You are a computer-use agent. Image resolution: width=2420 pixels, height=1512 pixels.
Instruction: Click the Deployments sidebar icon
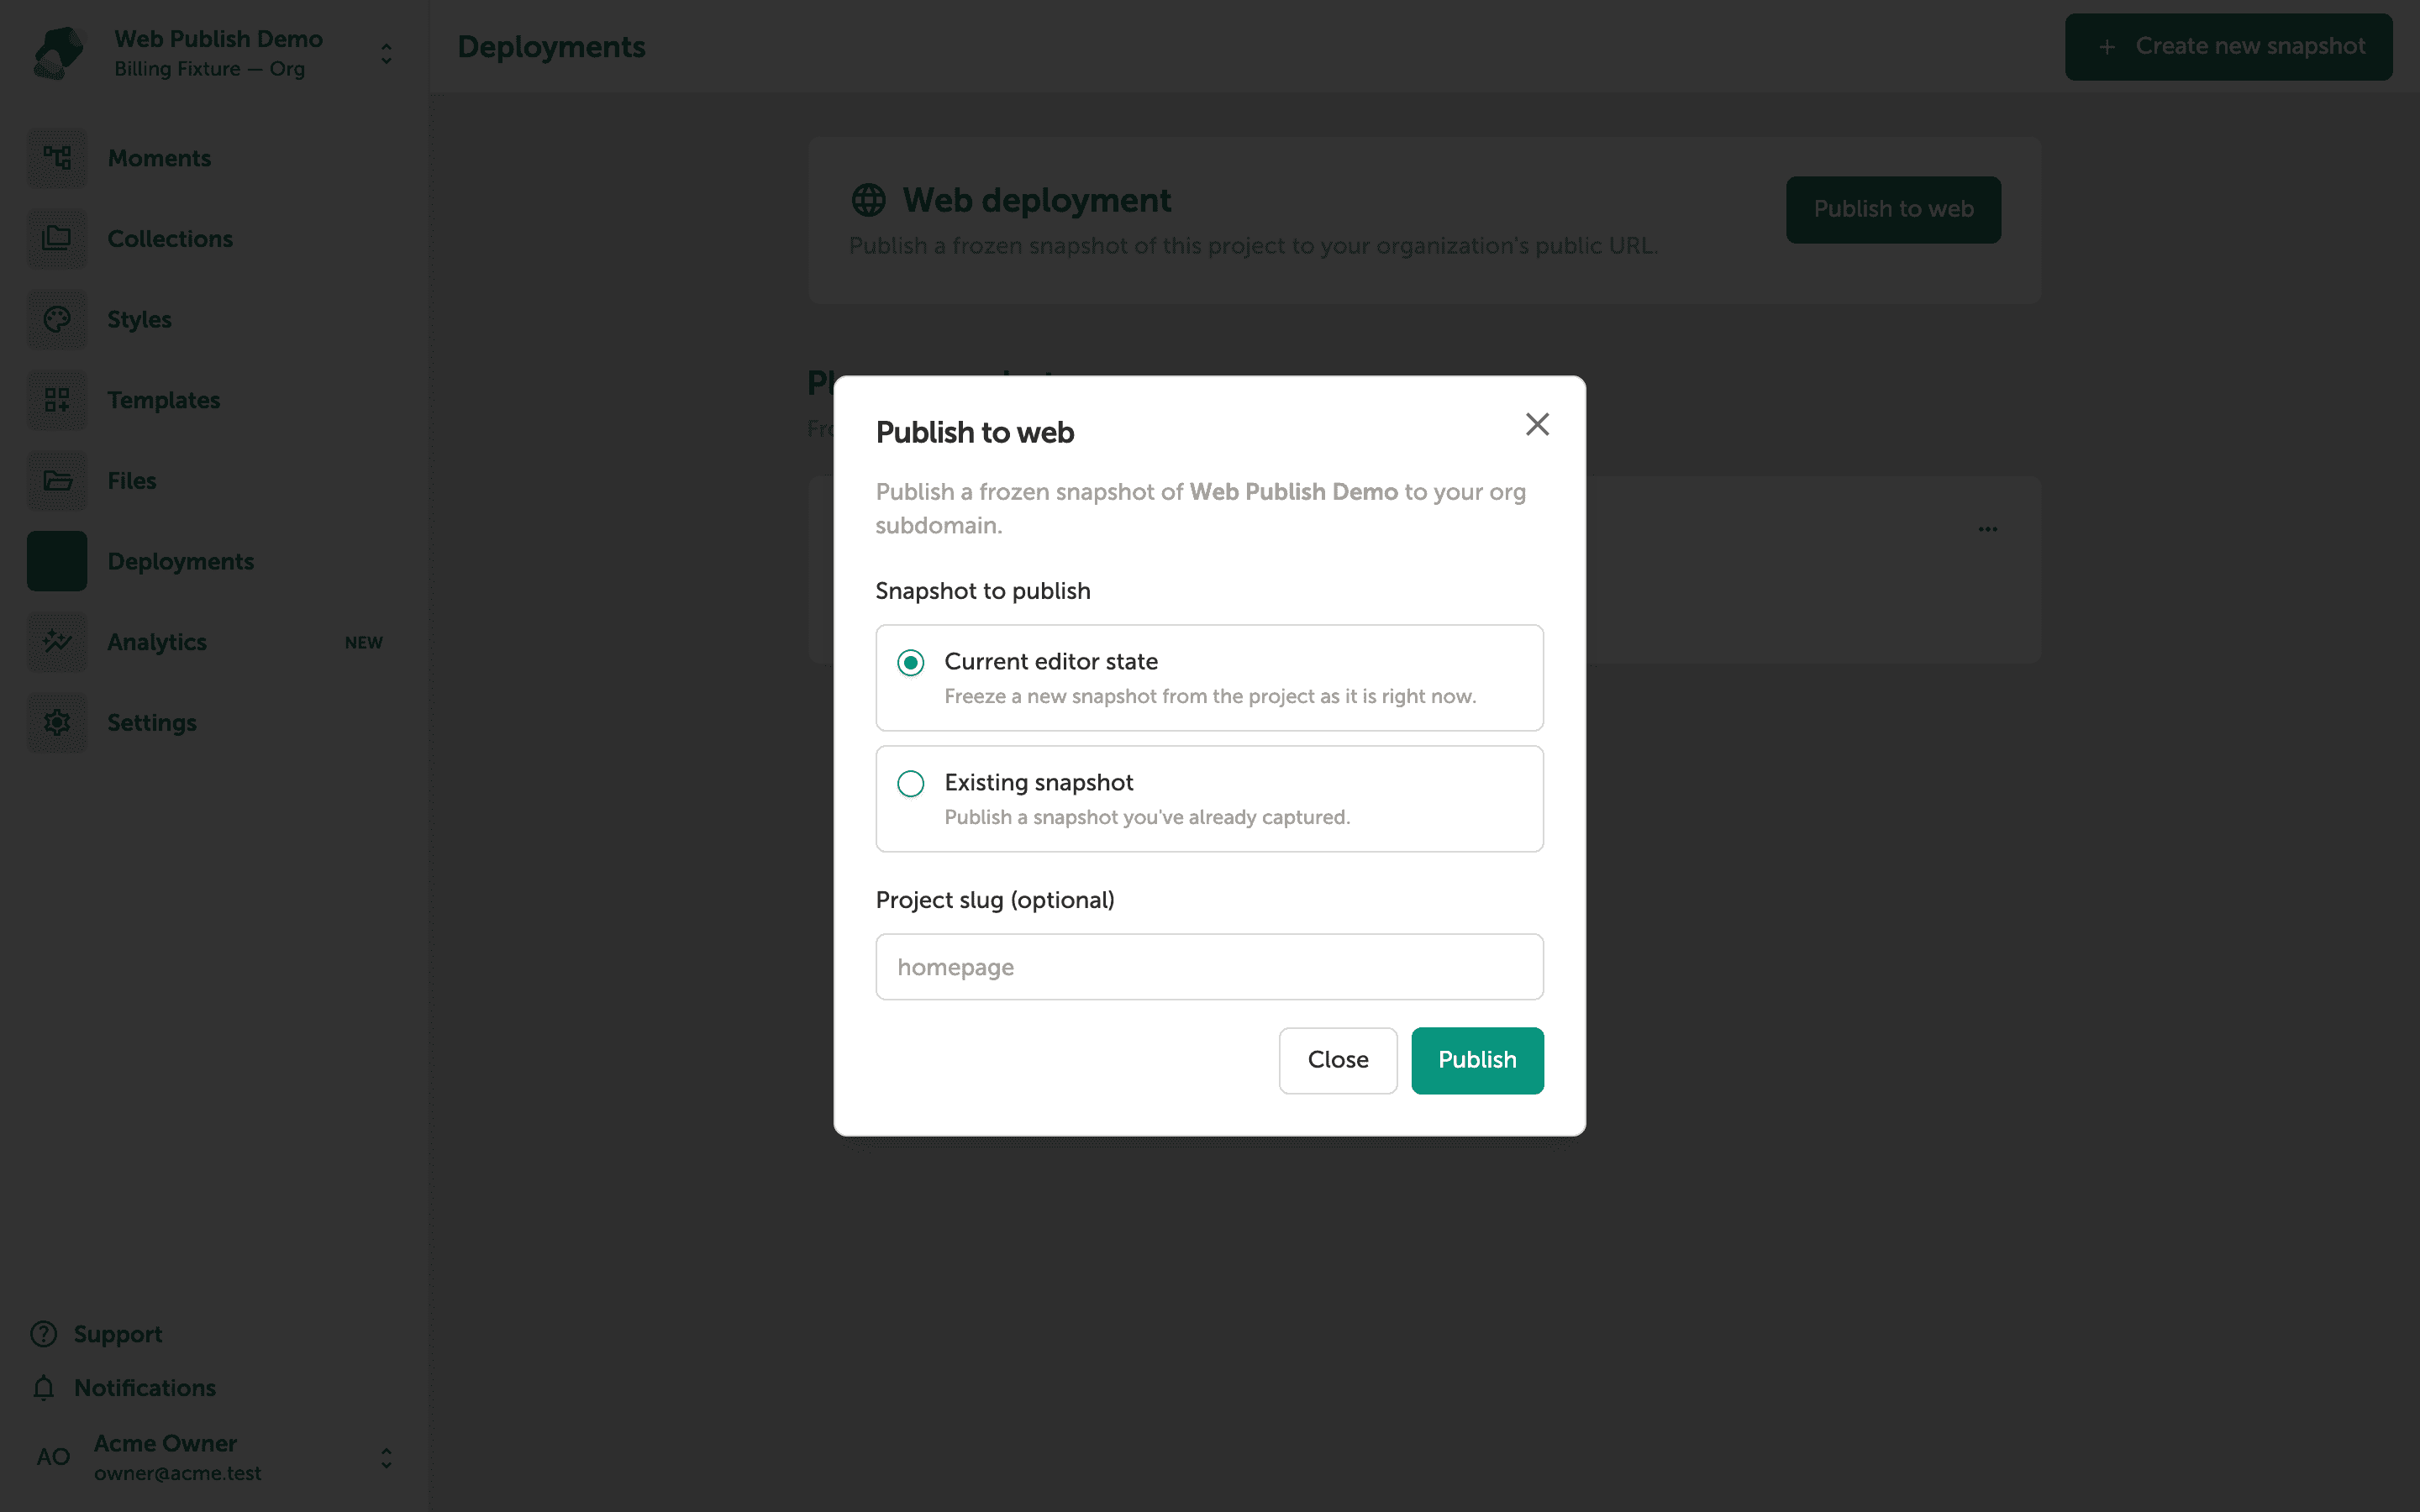point(57,561)
